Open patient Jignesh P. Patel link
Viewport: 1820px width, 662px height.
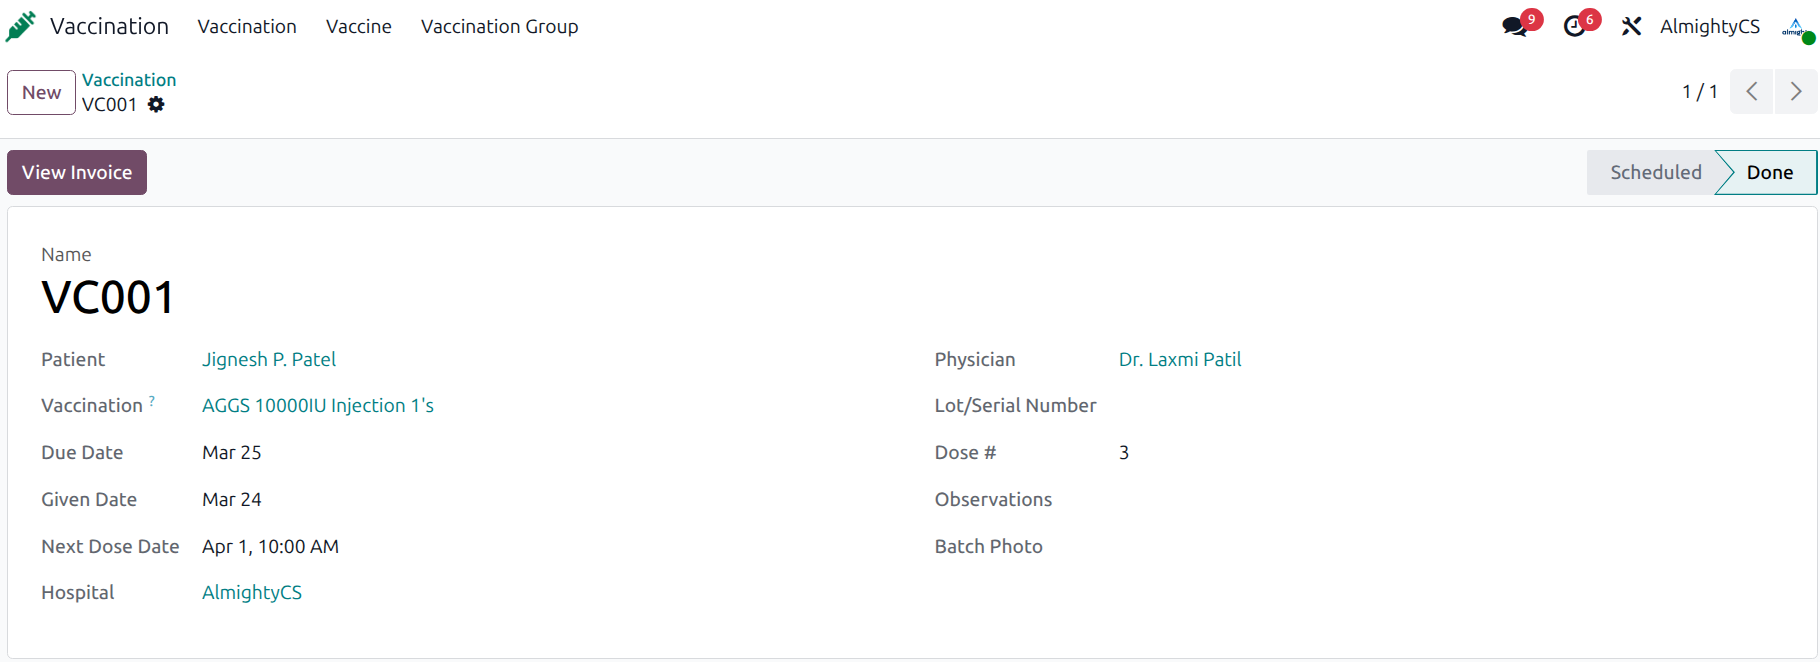[269, 360]
